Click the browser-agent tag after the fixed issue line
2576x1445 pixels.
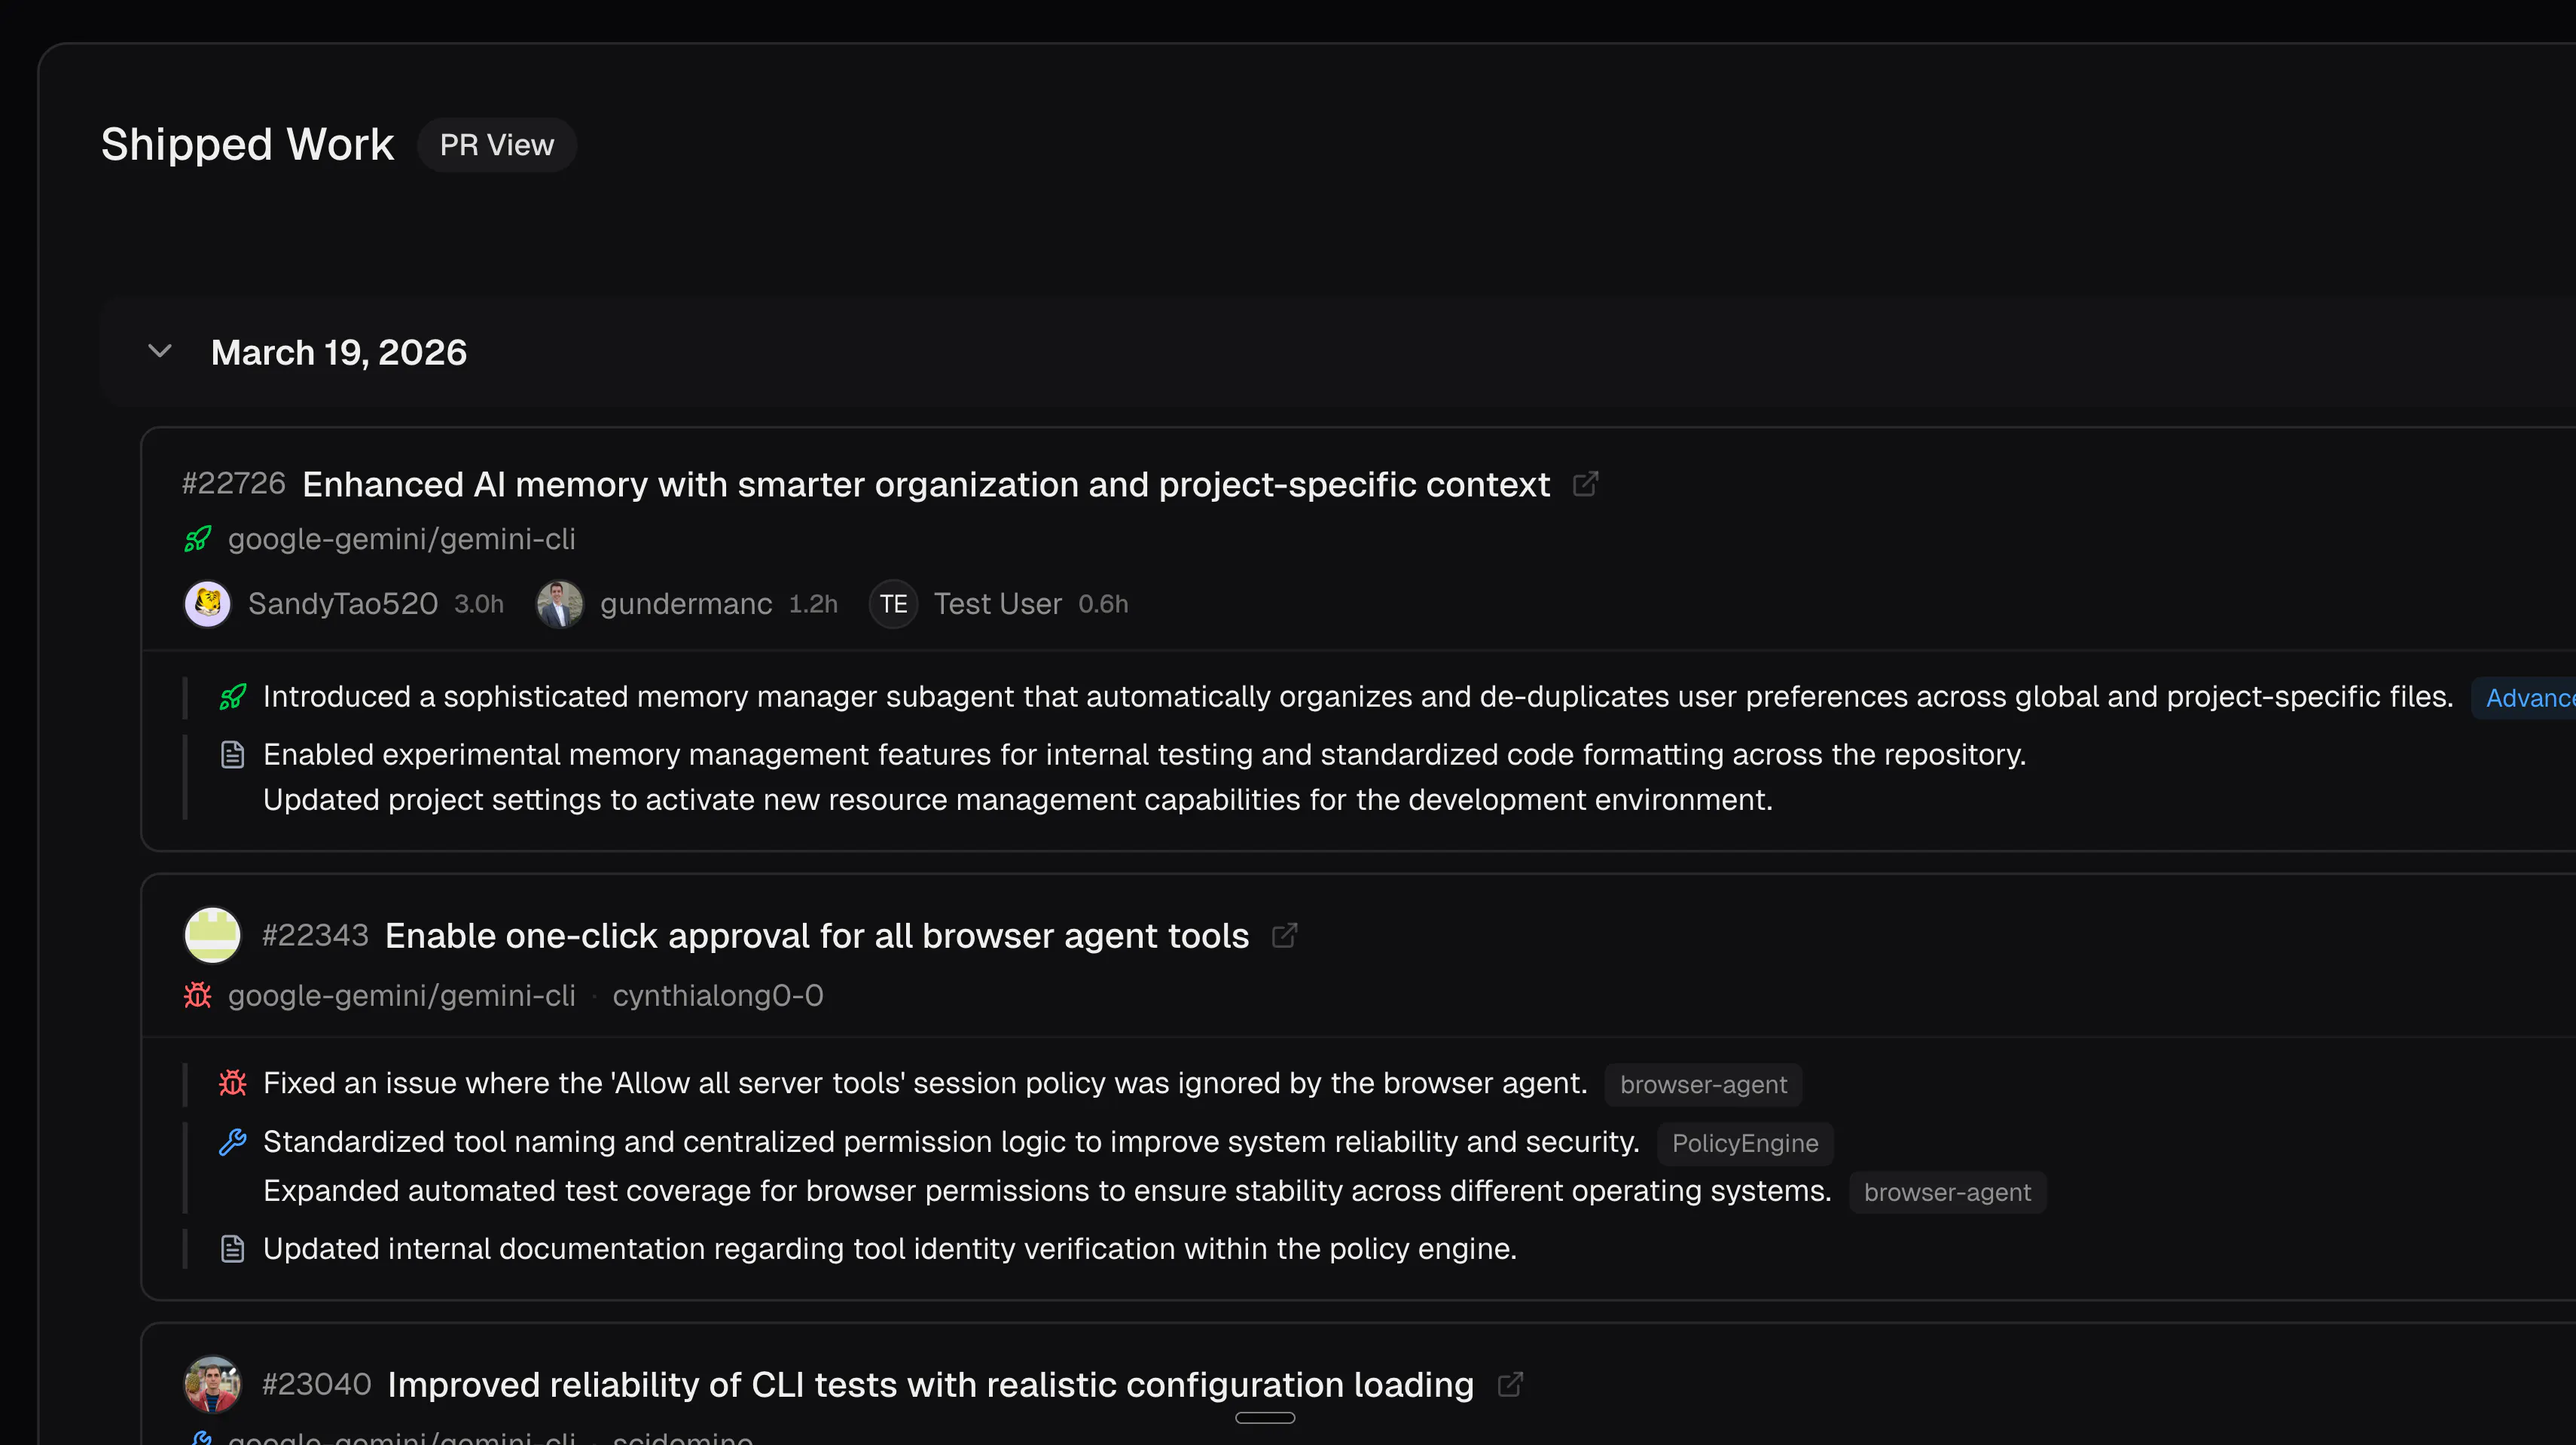pos(1703,1085)
